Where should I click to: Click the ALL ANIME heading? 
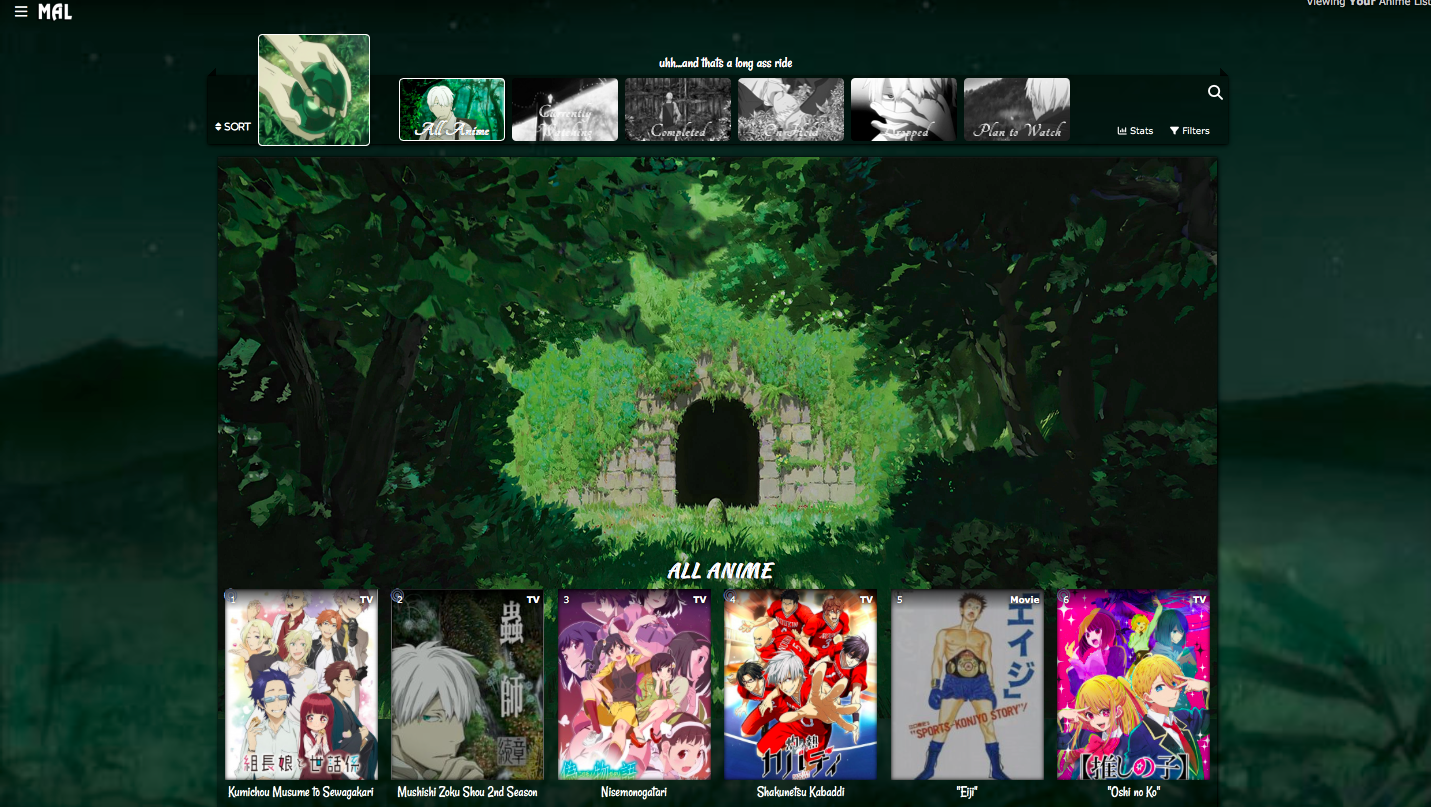click(x=720, y=571)
